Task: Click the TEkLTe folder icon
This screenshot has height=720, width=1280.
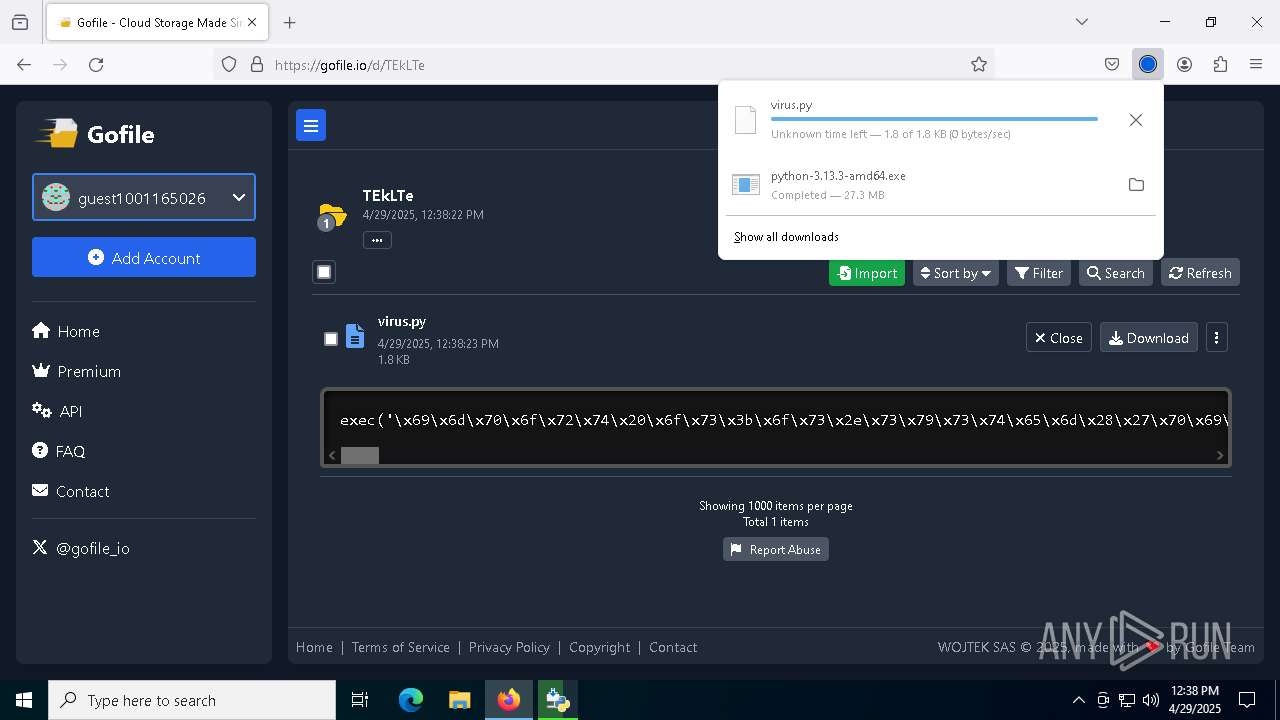Action: tap(331, 215)
